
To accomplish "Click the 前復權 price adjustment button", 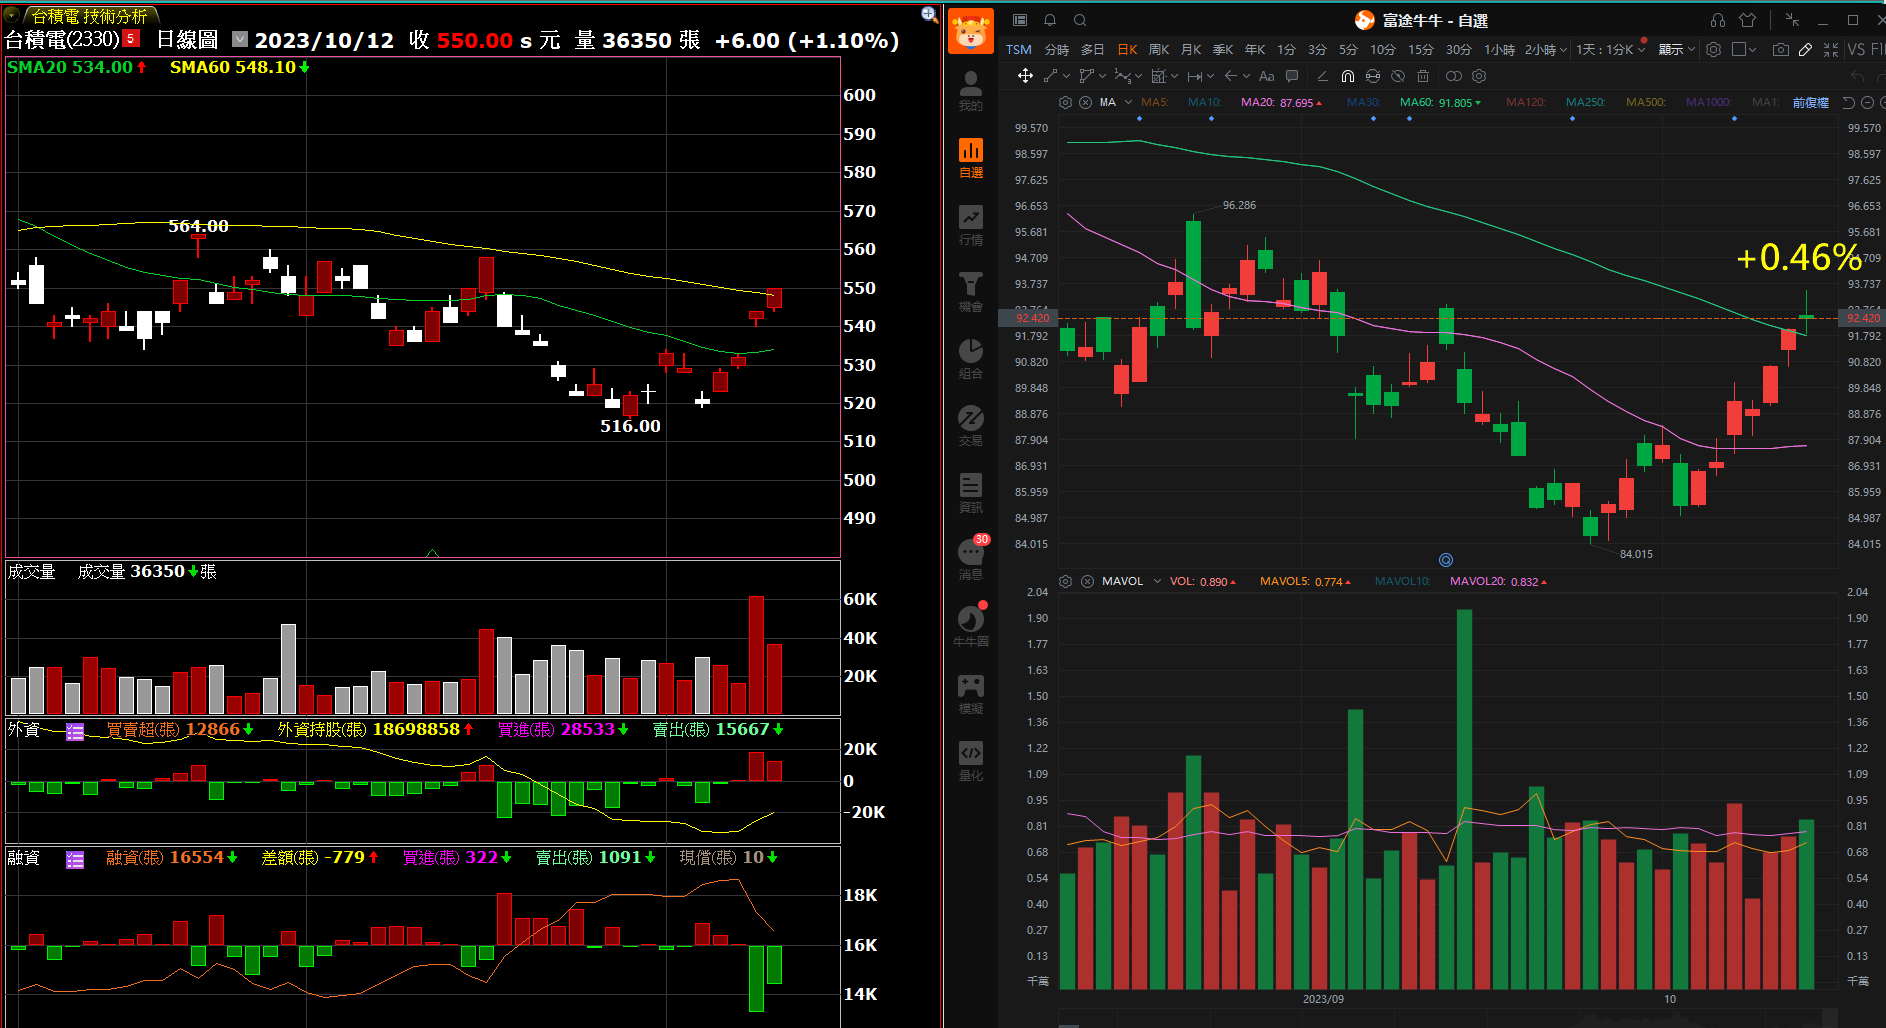I will click(x=1810, y=102).
